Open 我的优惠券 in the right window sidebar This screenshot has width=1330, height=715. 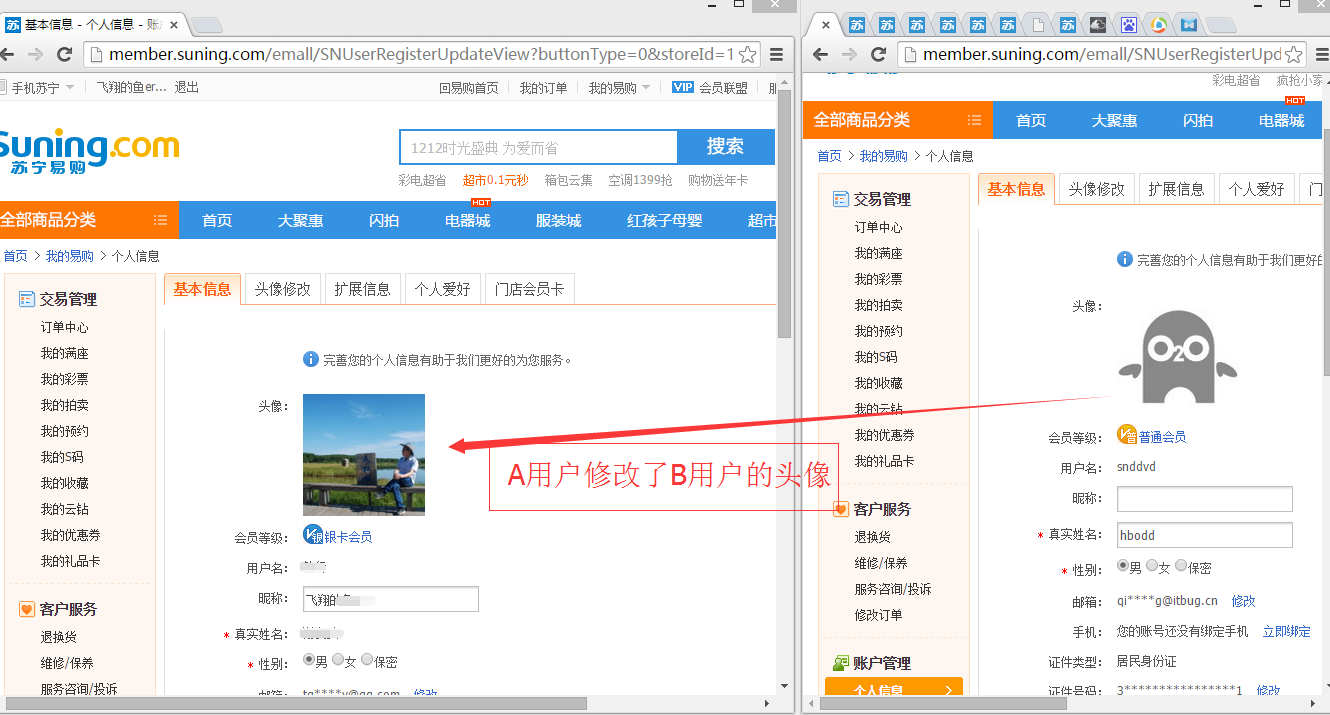884,435
